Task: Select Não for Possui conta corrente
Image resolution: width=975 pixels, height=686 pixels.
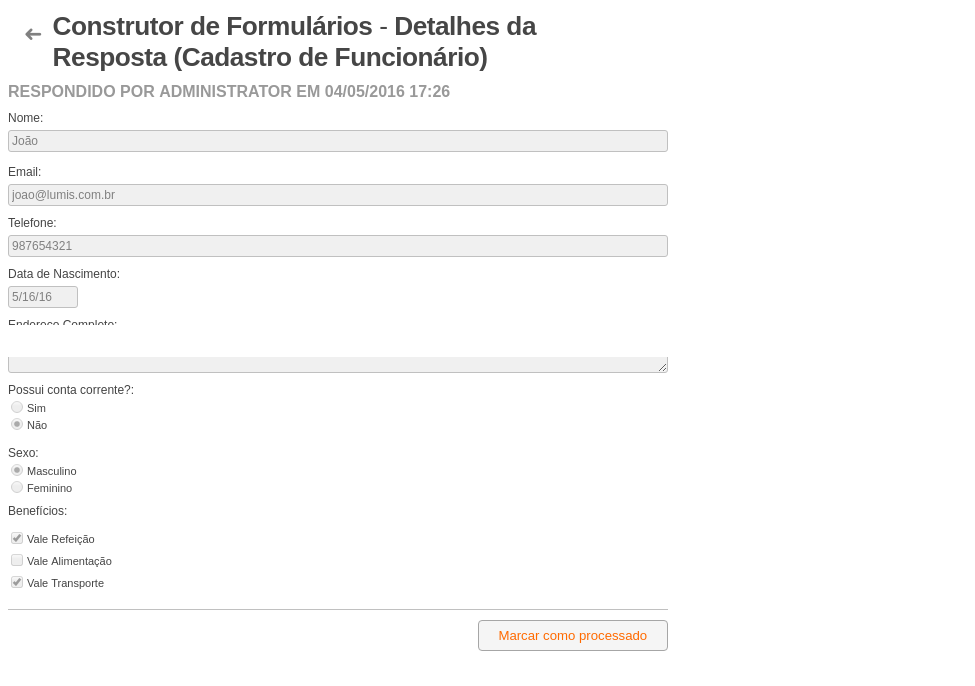Action: 17,425
